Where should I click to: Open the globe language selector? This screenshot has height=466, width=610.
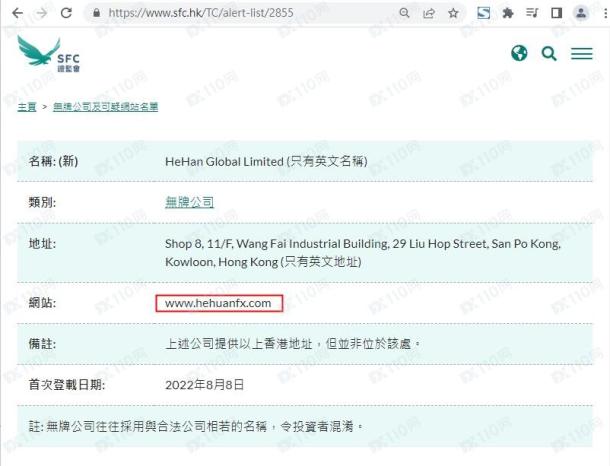point(519,53)
